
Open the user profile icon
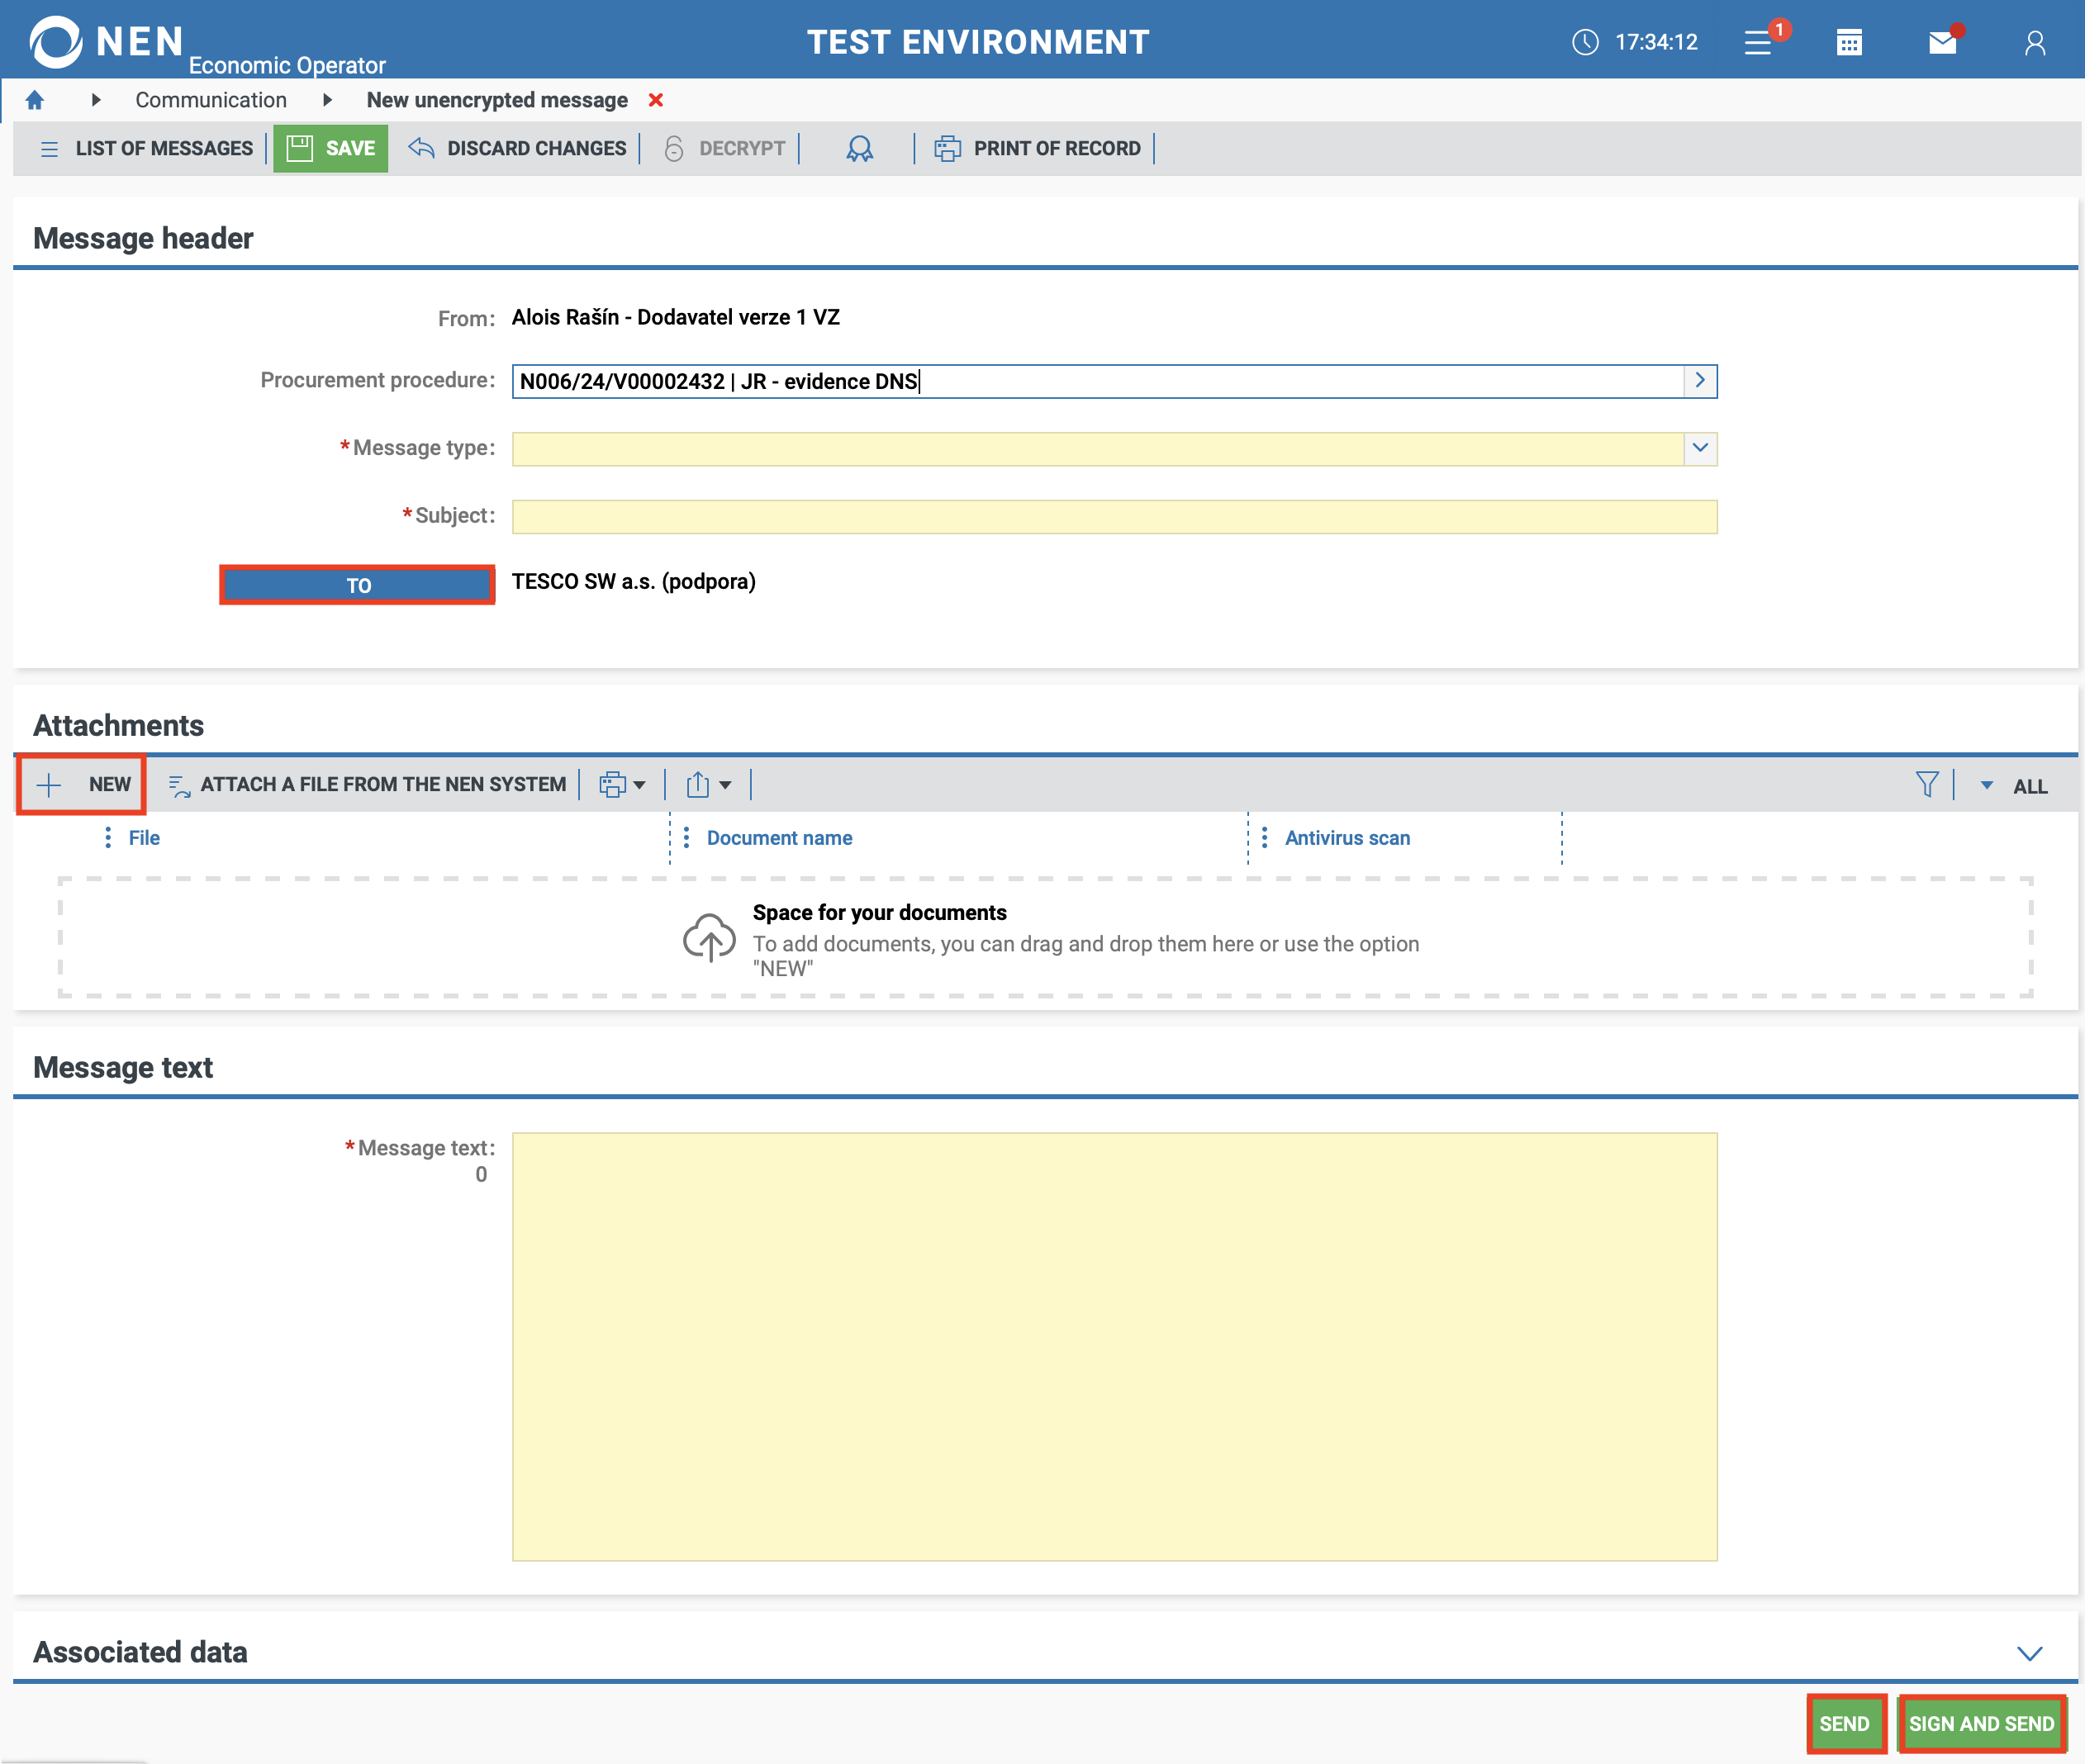pyautogui.click(x=2034, y=42)
